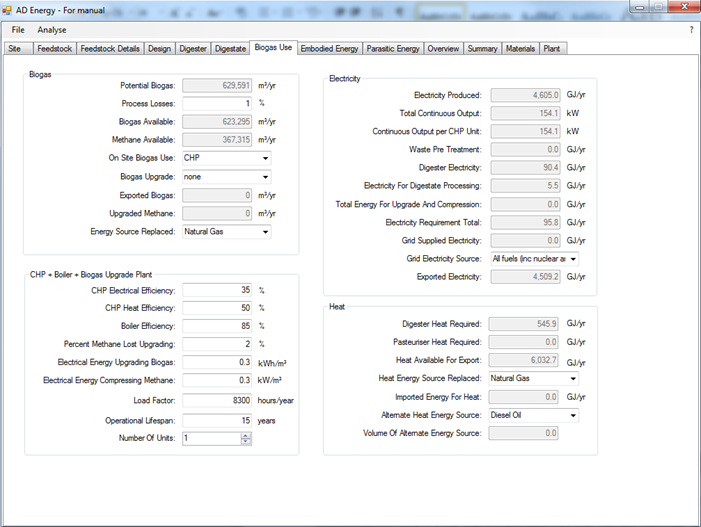This screenshot has width=701, height=527.
Task: Switch to the Embodied Energy tab
Action: tap(330, 48)
